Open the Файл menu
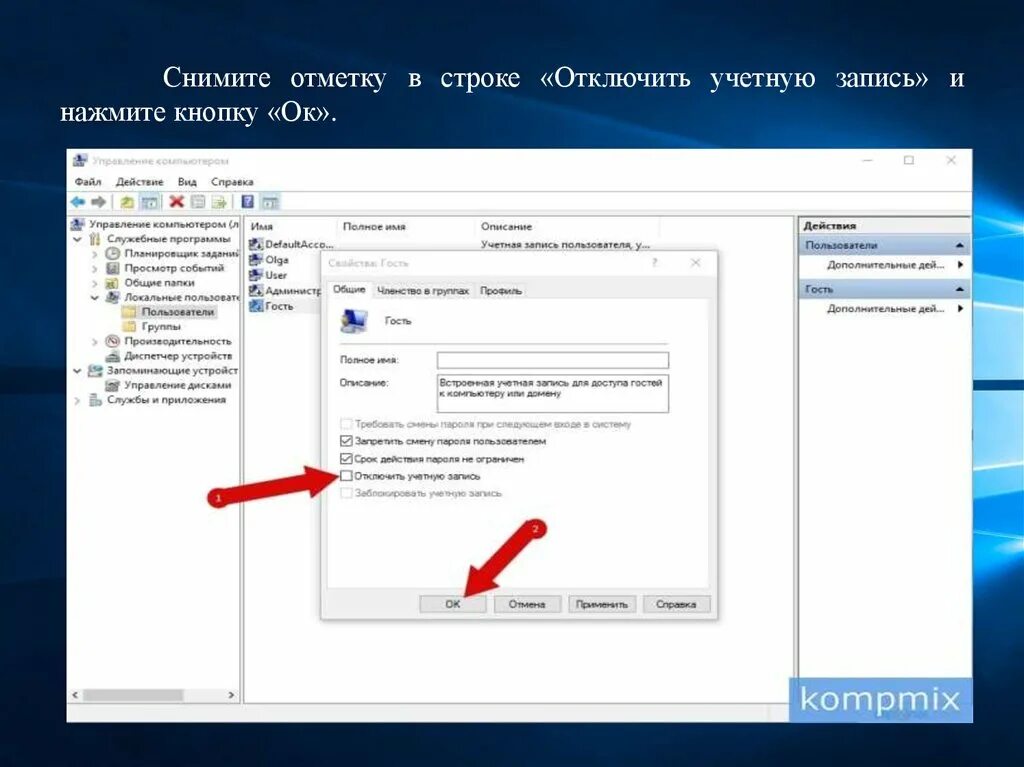 pos(88,182)
